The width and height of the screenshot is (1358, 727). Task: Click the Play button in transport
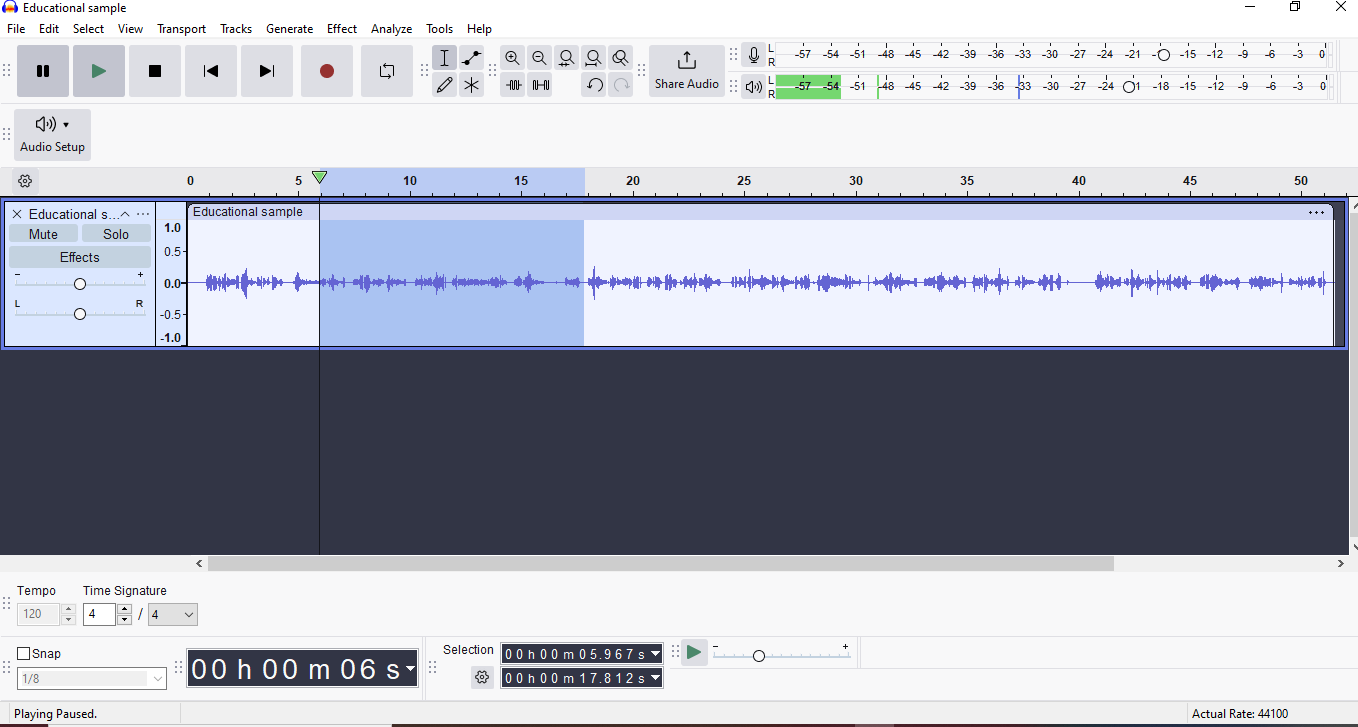coord(99,71)
